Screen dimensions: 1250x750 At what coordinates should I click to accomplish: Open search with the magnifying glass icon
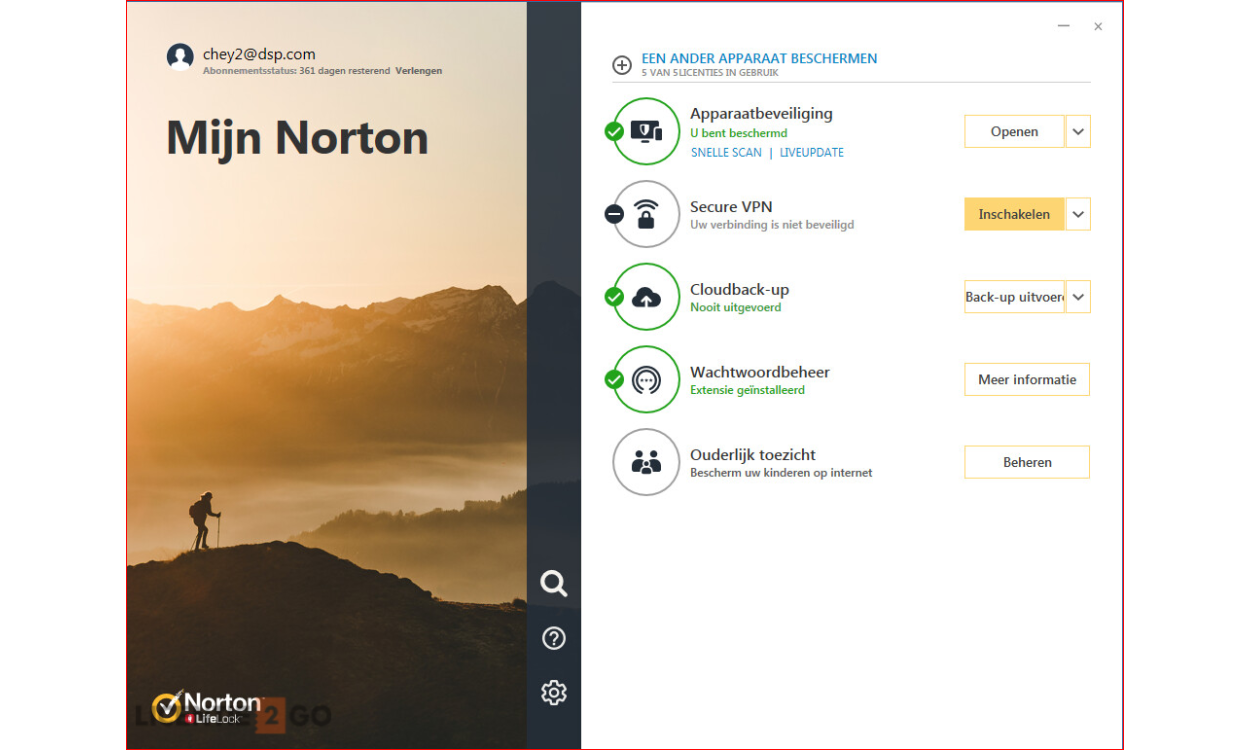[554, 584]
